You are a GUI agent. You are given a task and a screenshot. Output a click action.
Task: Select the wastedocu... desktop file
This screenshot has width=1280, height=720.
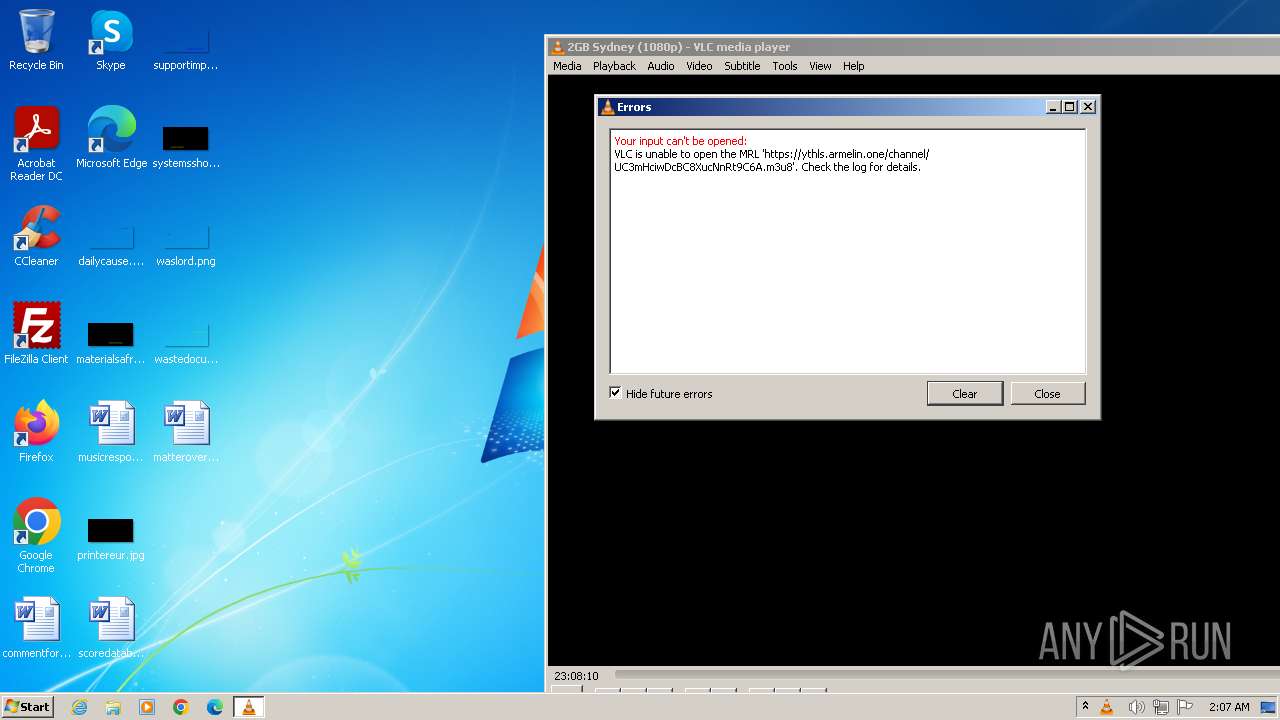186,344
